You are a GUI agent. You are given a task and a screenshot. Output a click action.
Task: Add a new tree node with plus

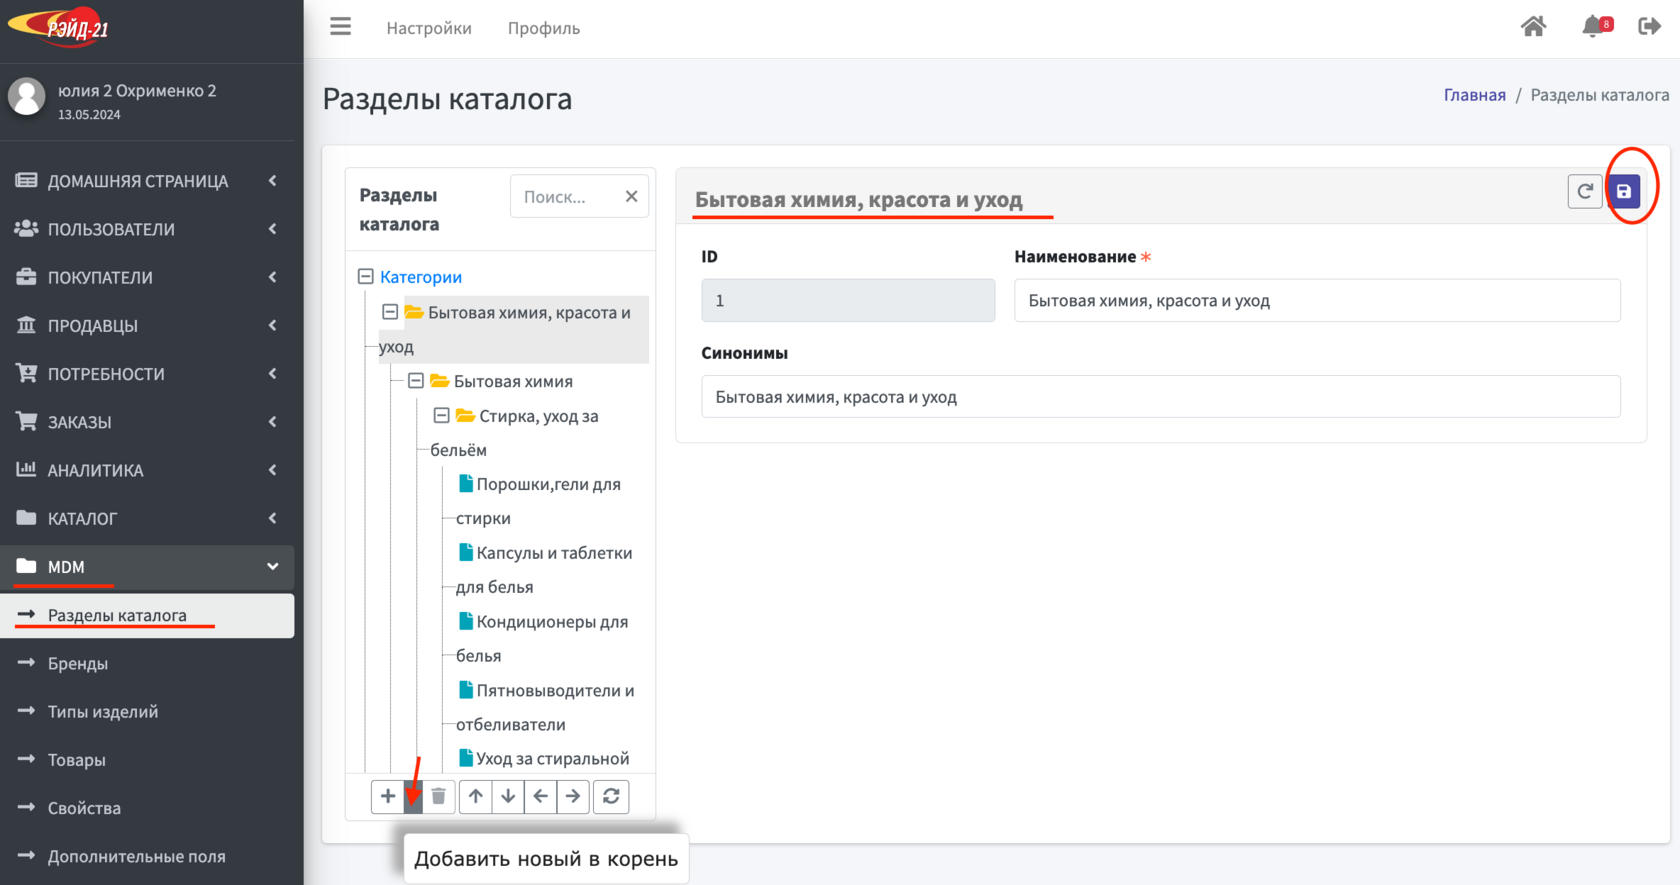388,797
